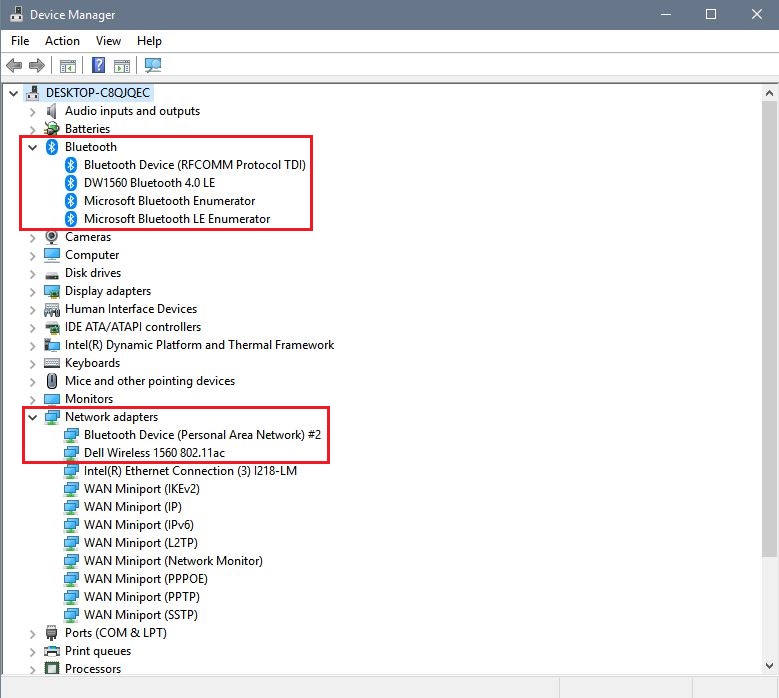Open Help via the blue question mark icon
Viewport: 779px width, 698px height.
[98, 66]
